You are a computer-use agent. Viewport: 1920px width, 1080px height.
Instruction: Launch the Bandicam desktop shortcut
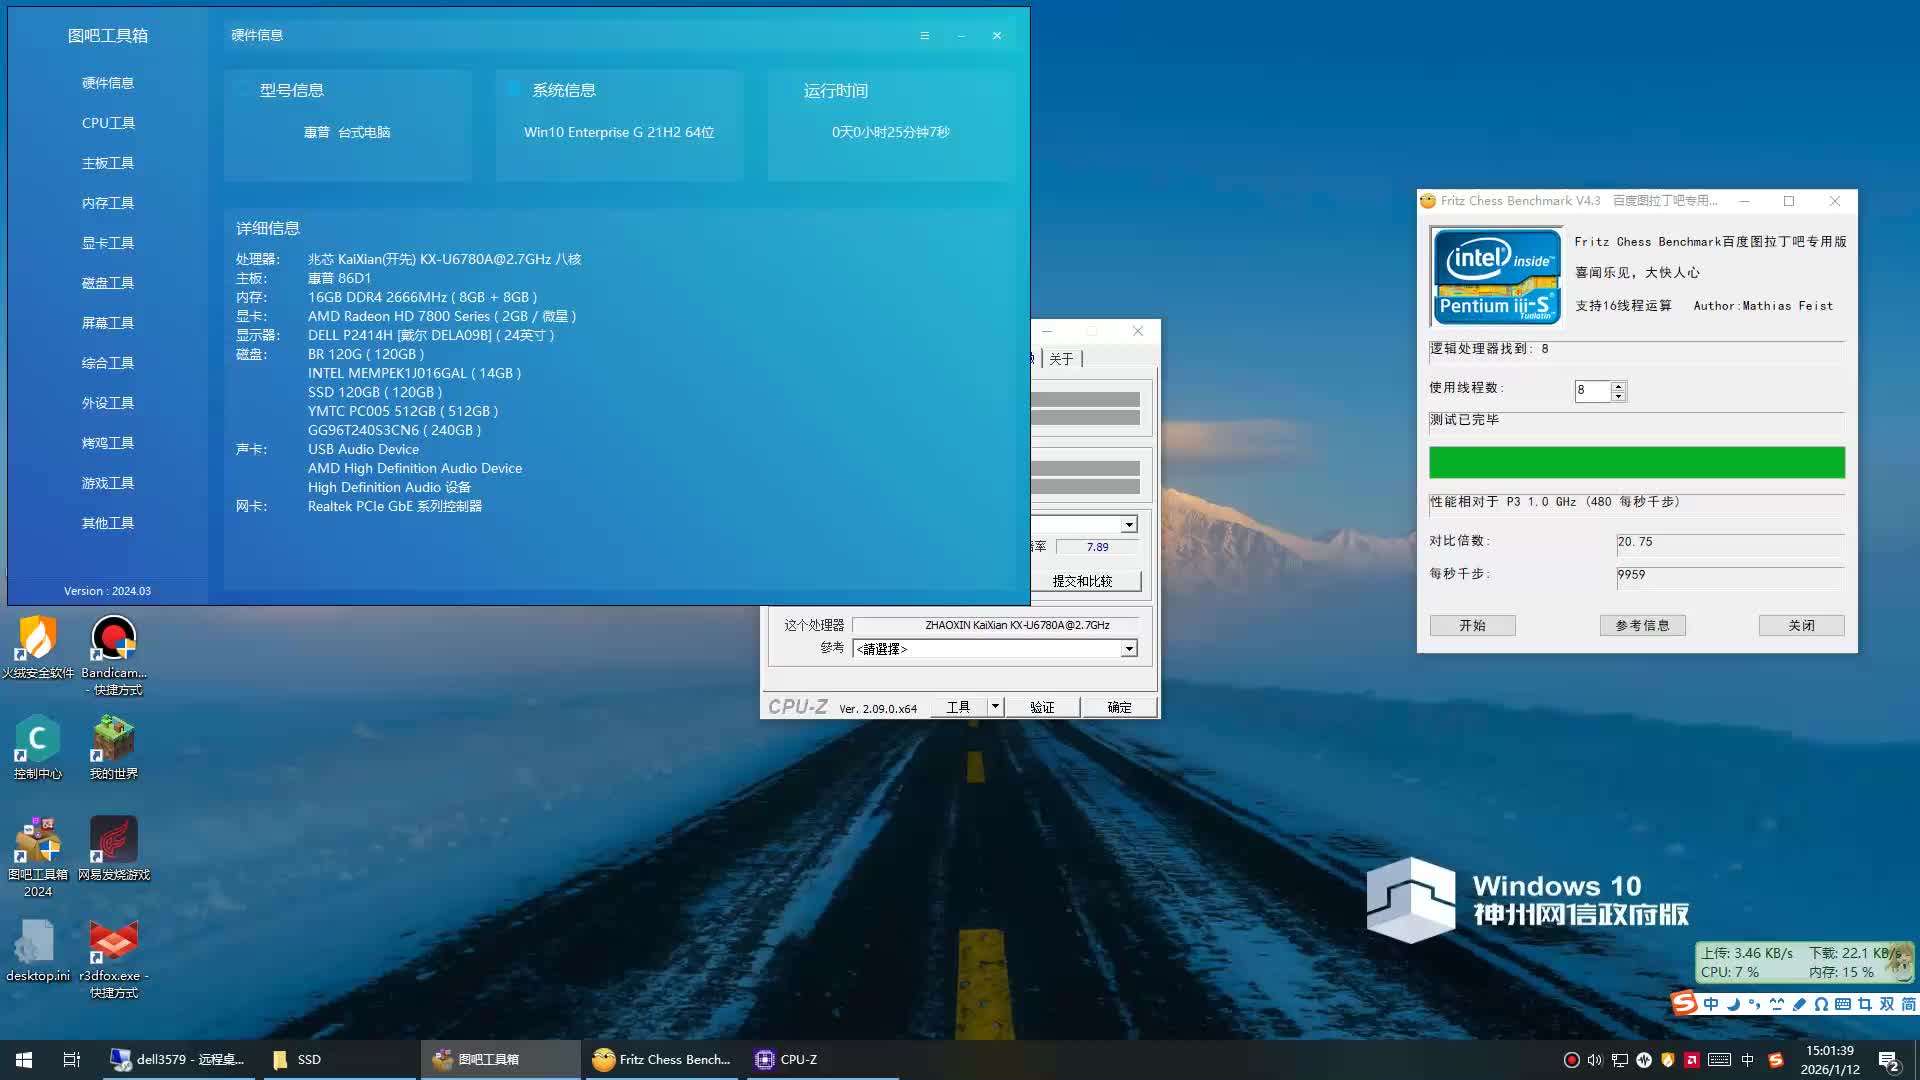[114, 655]
